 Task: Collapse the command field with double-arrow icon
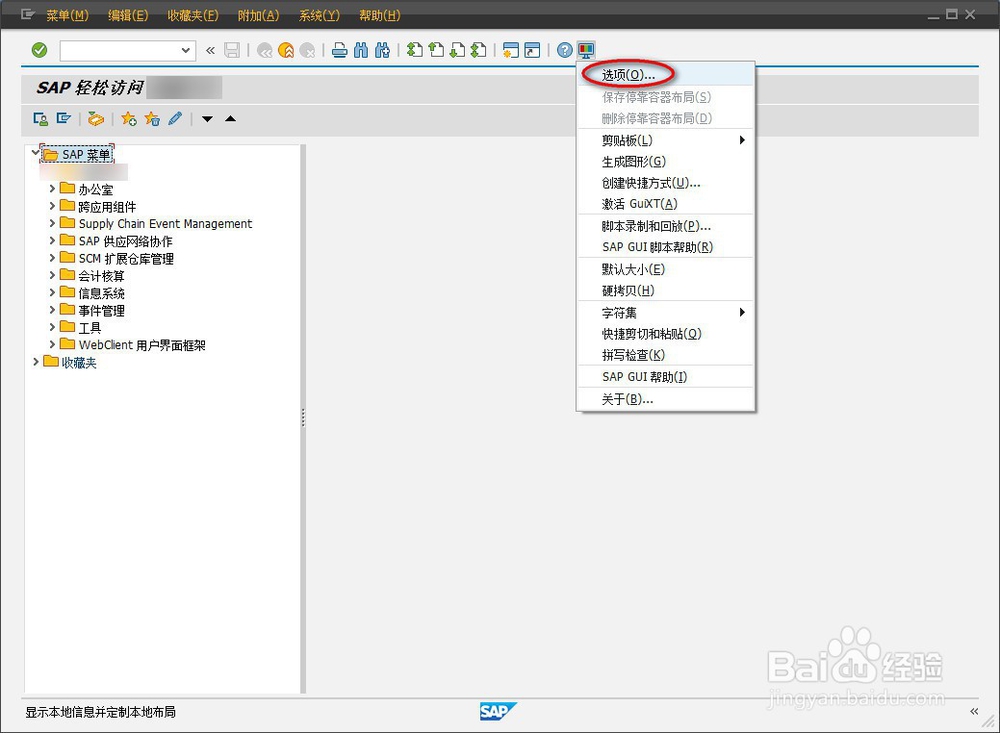point(210,50)
